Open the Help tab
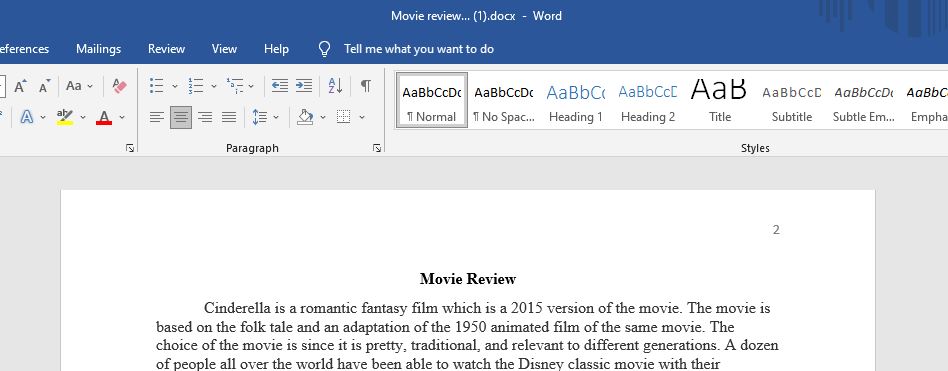The image size is (948, 371). coord(276,49)
